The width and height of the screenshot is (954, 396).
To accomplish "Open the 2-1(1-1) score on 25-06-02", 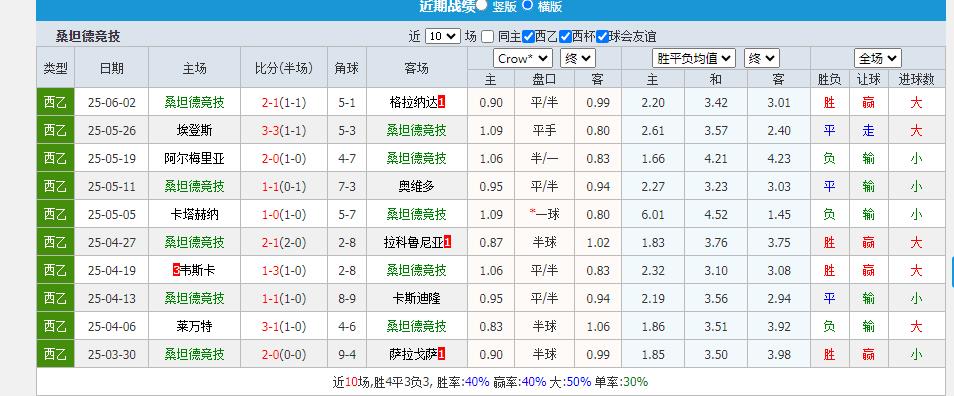I will (x=284, y=102).
